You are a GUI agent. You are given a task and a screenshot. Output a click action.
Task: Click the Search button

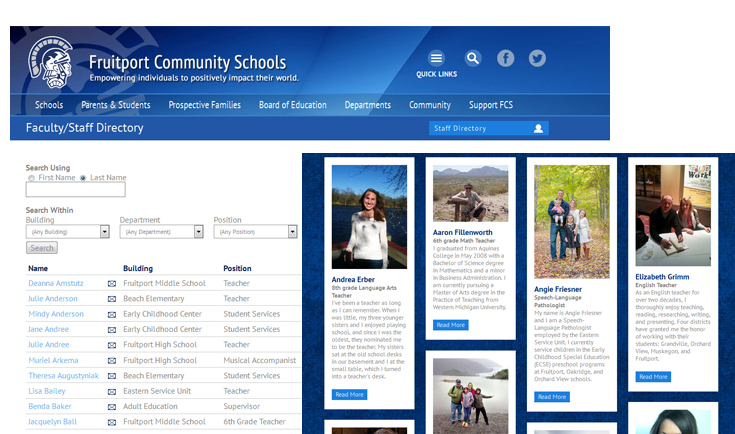(42, 248)
